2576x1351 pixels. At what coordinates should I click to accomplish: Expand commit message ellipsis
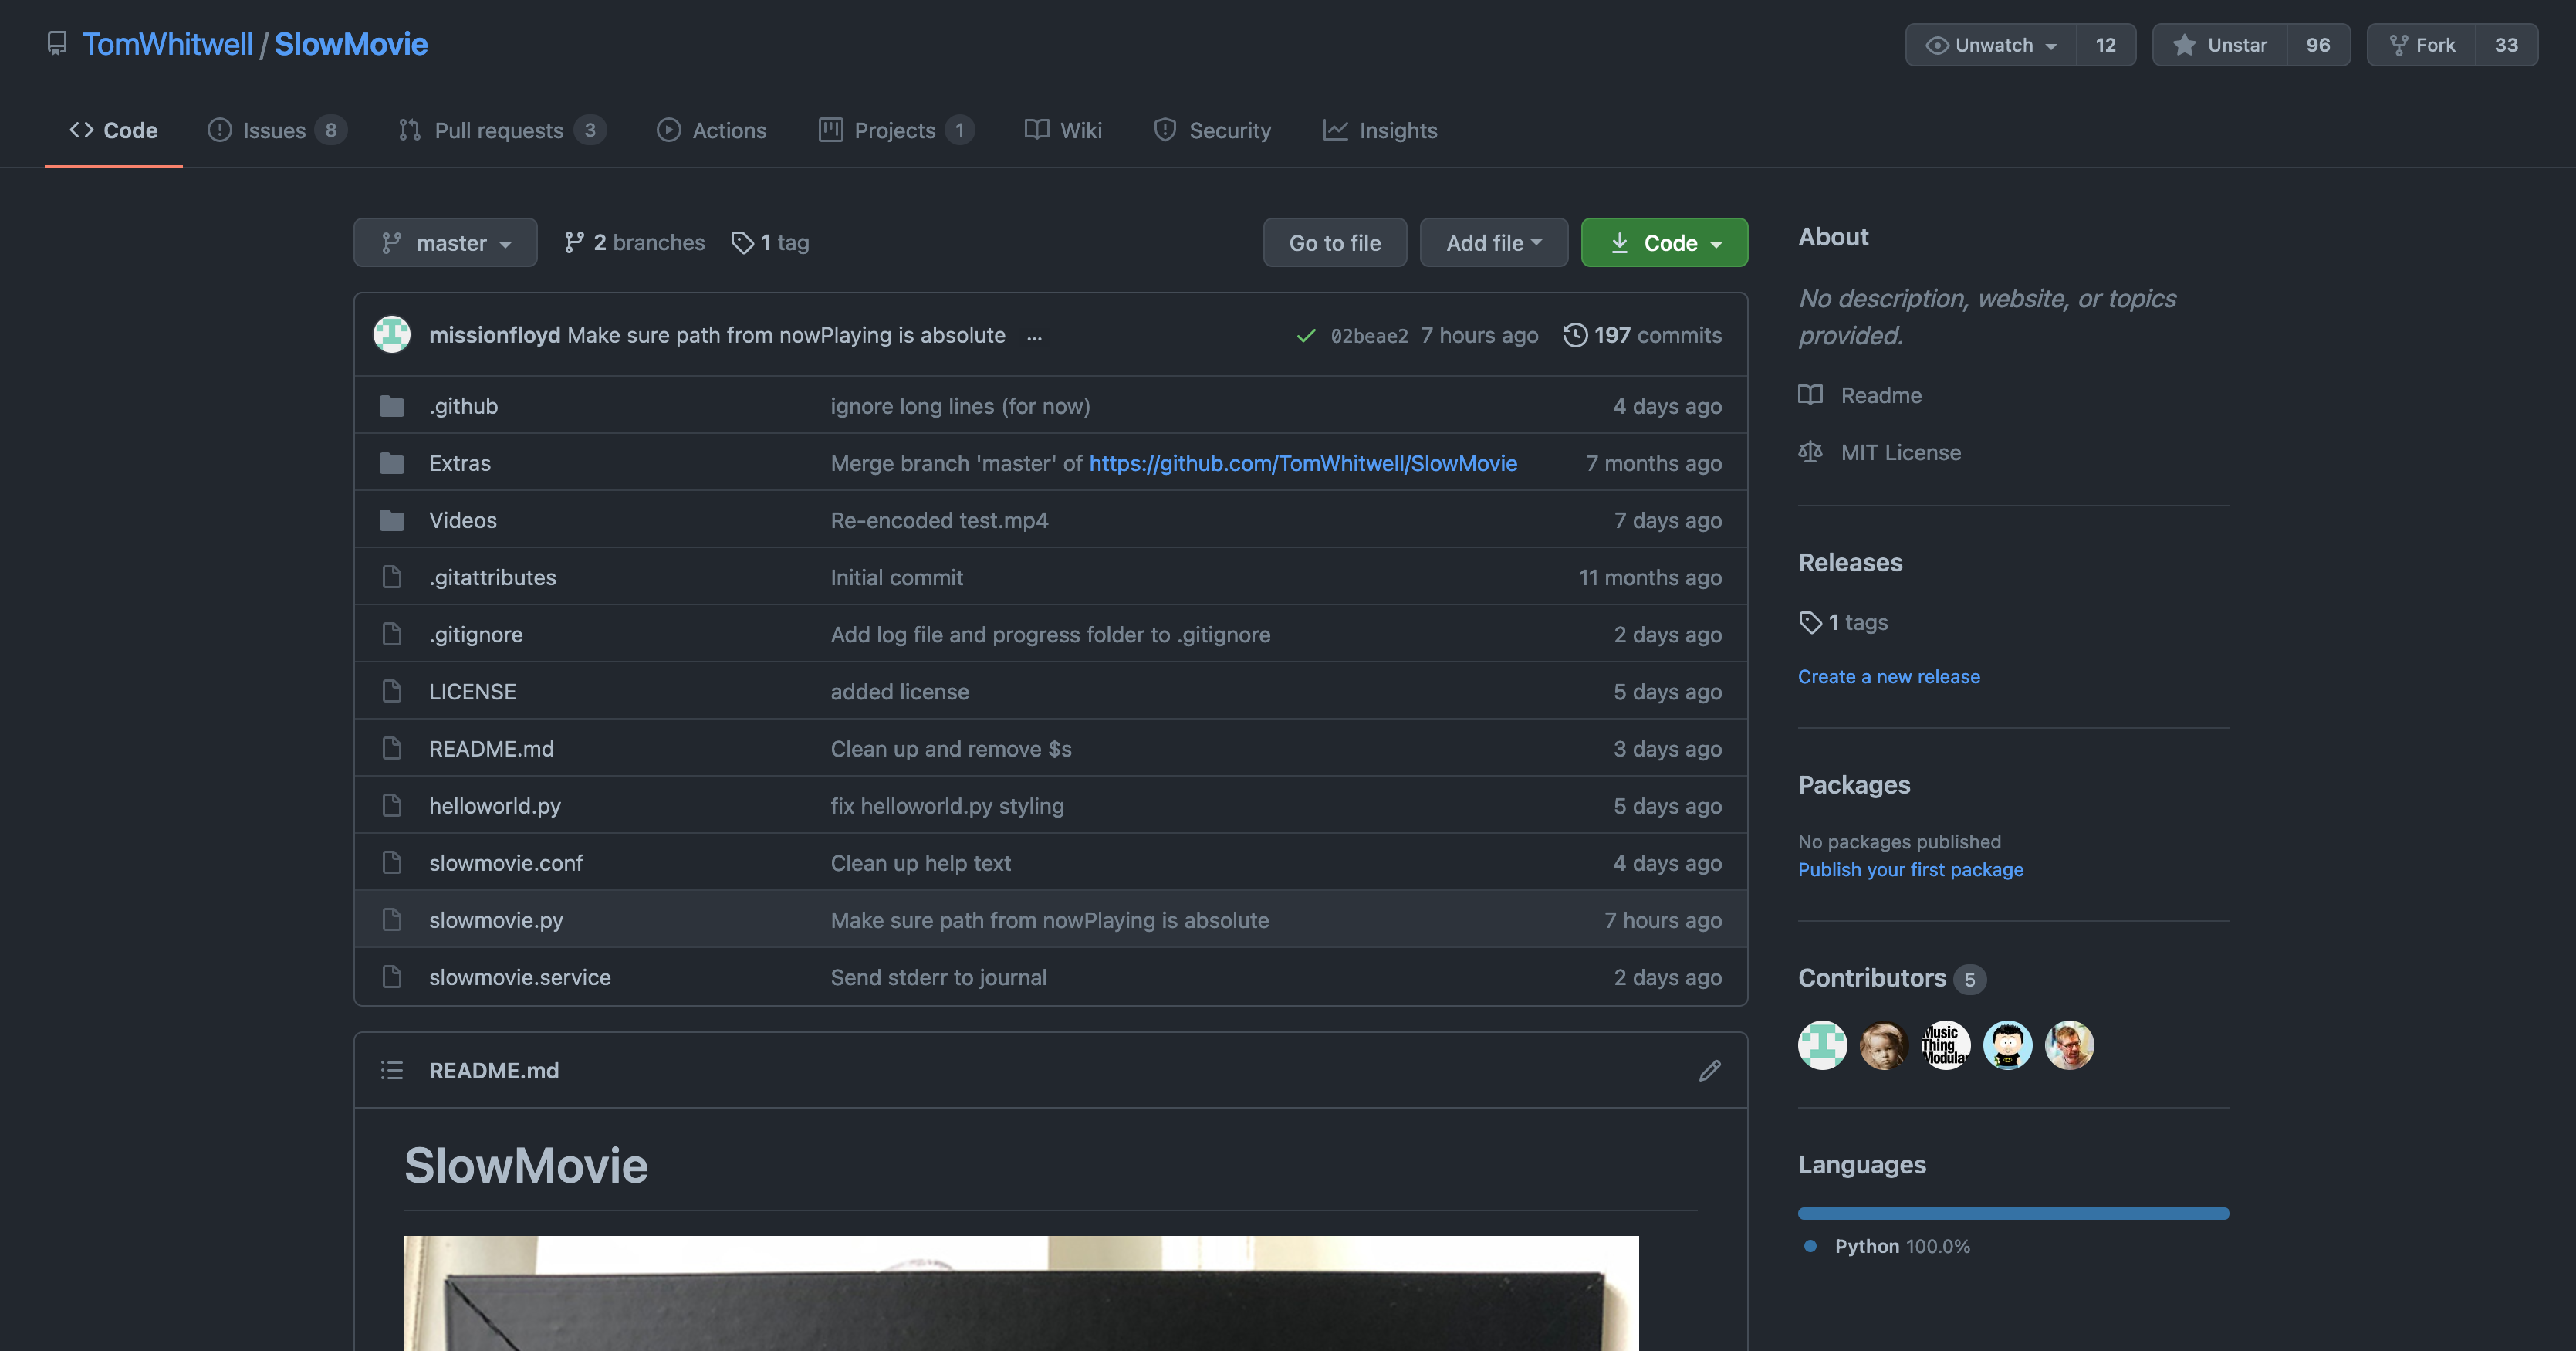point(1034,337)
